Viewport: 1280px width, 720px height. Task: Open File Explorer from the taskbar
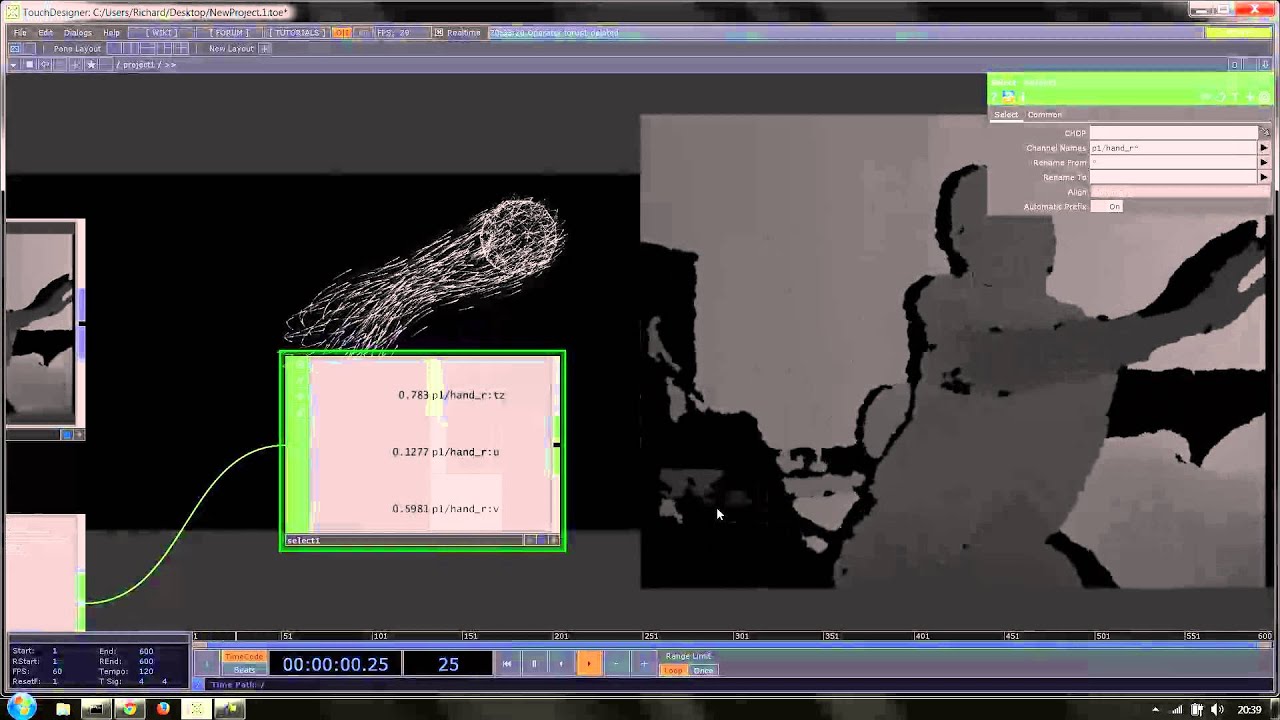63,709
